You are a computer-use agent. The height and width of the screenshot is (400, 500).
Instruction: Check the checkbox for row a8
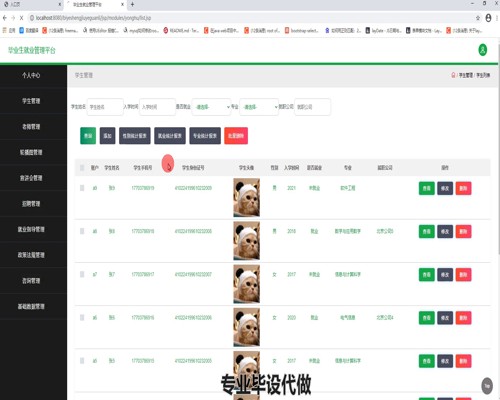tap(82, 231)
